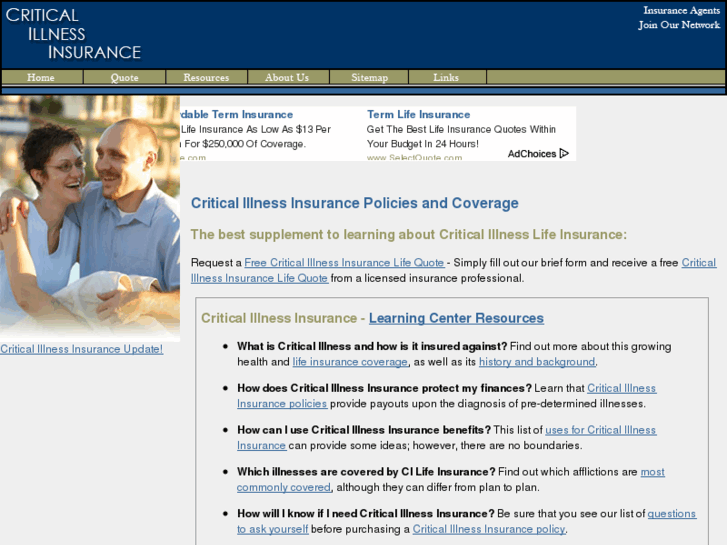727x545 pixels.
Task: Open the Home menu item
Action: point(41,77)
